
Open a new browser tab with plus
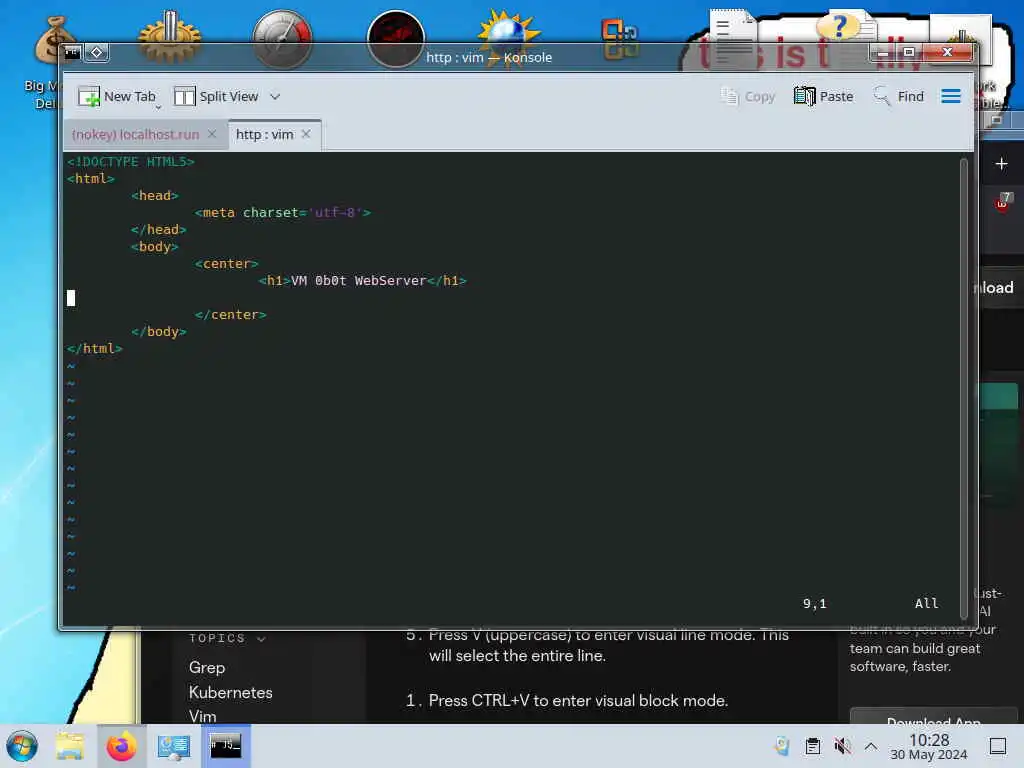coord(1002,163)
